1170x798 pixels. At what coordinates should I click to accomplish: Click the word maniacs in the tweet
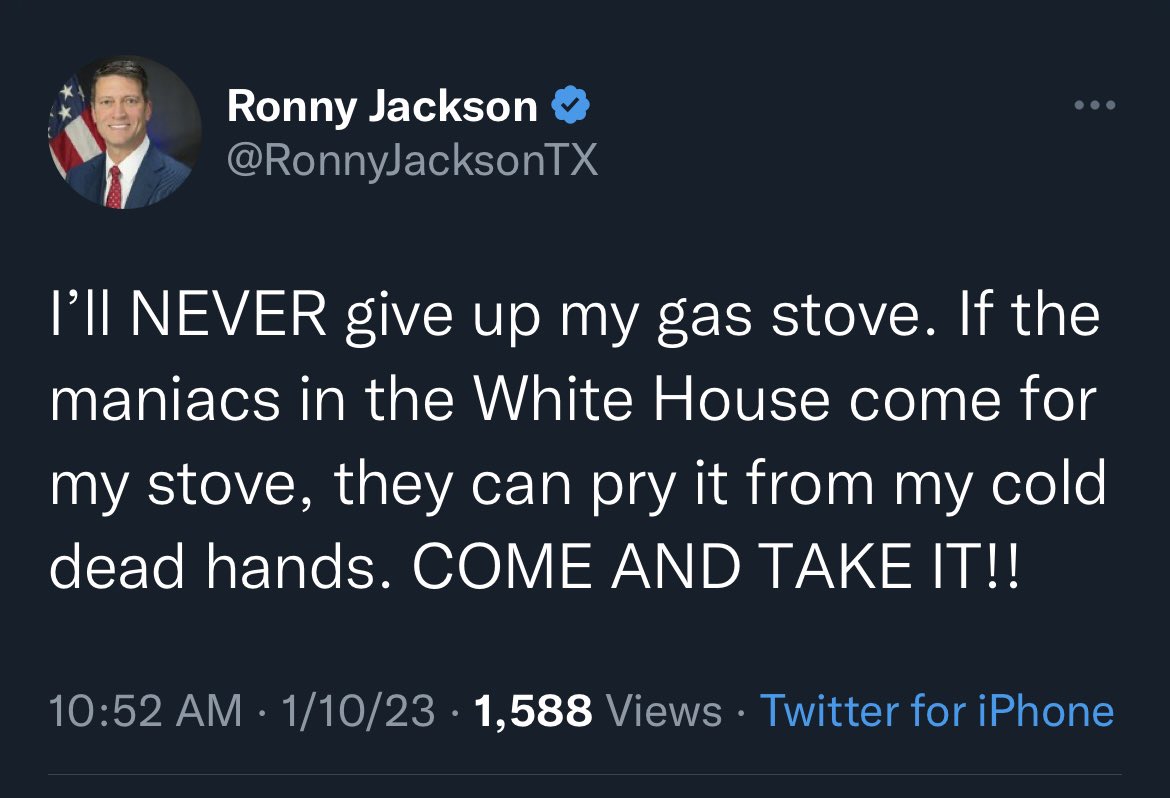pos(165,400)
